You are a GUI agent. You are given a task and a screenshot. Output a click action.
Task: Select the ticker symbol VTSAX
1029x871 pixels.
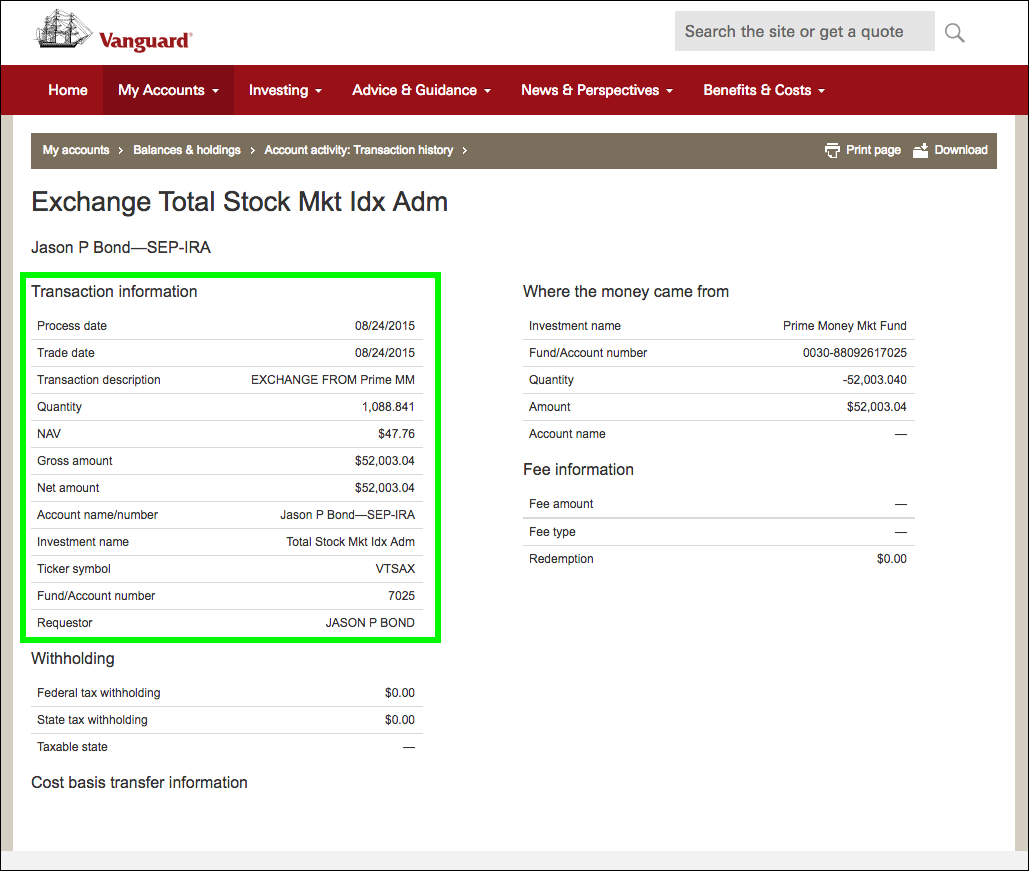395,568
